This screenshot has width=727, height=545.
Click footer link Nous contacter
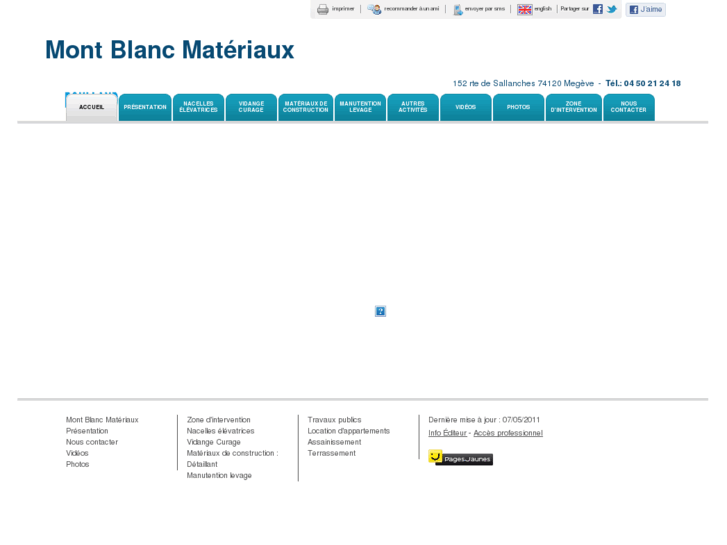coord(92,442)
